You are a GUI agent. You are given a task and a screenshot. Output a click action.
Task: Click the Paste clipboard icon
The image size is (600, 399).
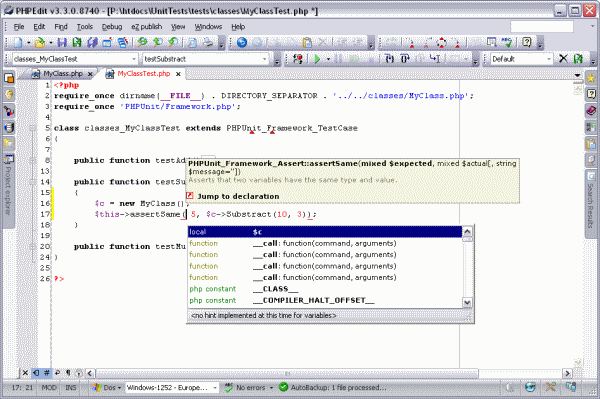click(307, 42)
